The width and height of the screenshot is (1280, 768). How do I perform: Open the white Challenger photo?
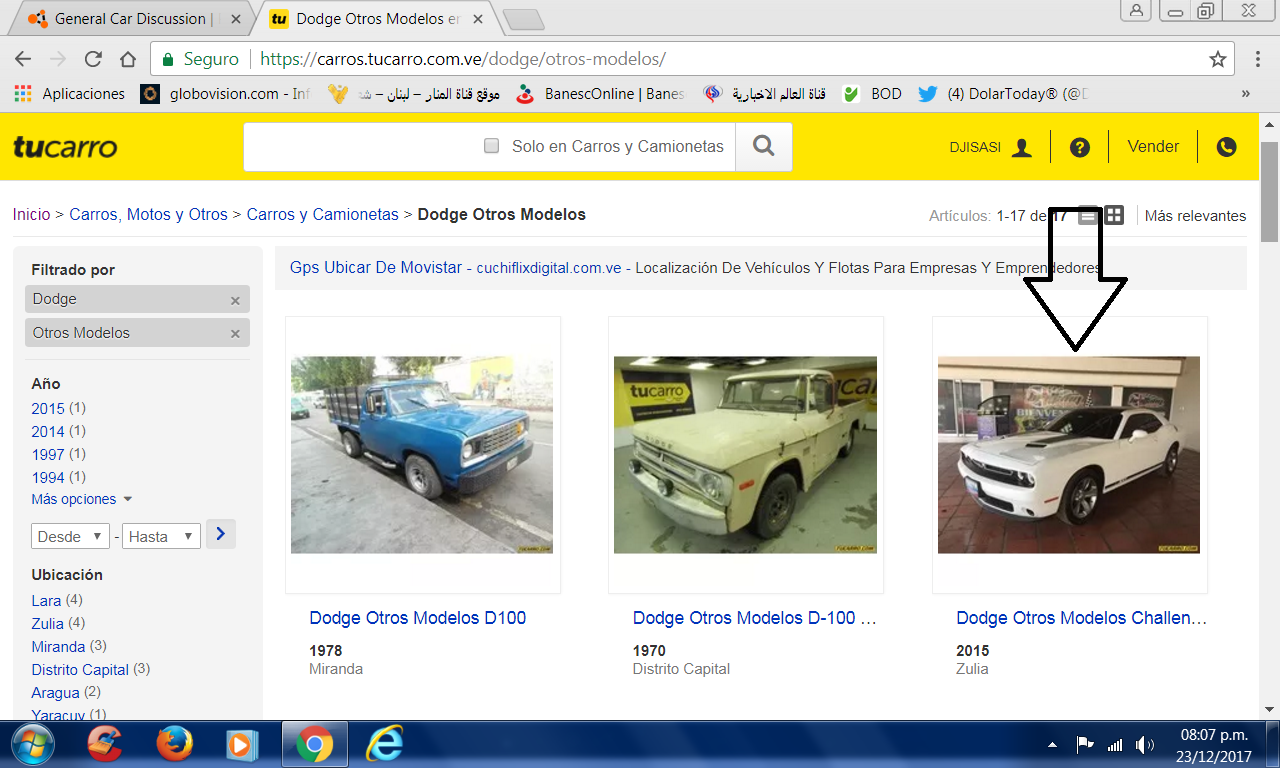1069,455
